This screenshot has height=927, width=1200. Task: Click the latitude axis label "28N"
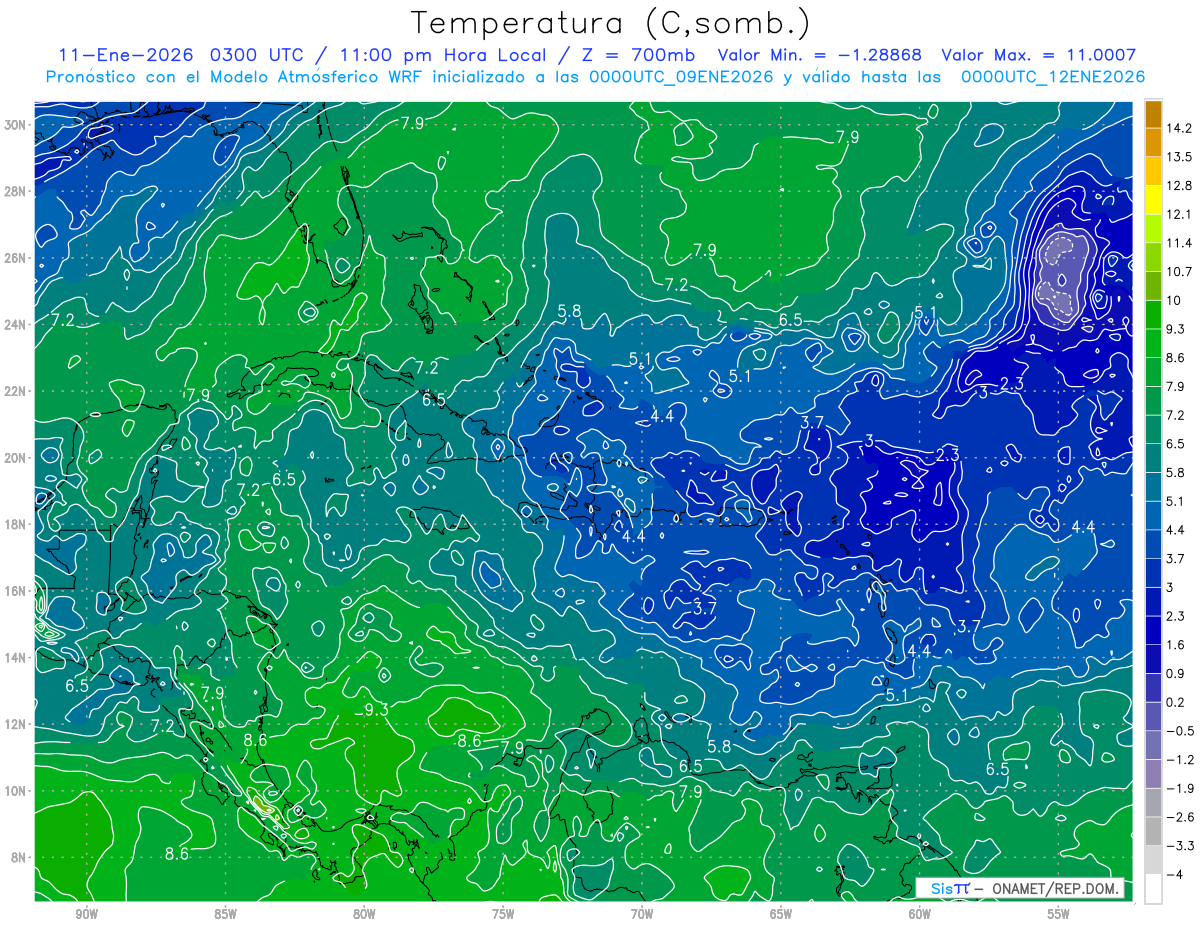tap(15, 191)
